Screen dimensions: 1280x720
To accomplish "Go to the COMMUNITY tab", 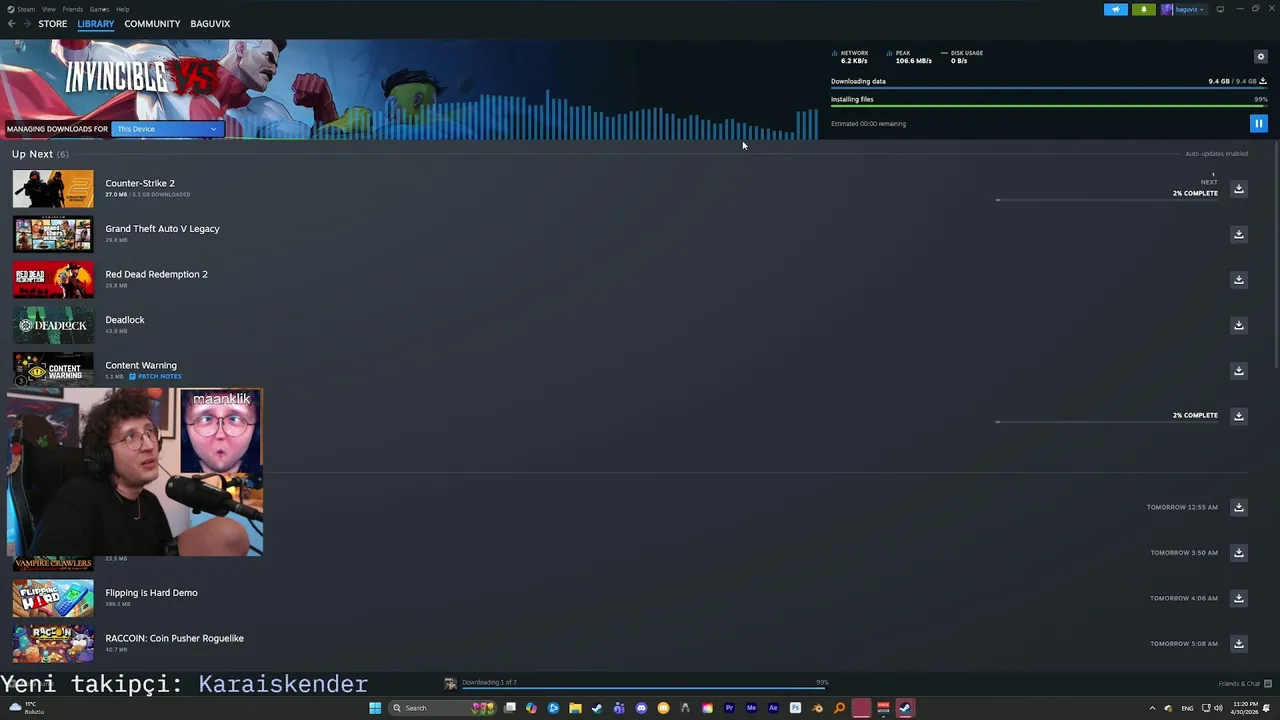I will coord(152,23).
